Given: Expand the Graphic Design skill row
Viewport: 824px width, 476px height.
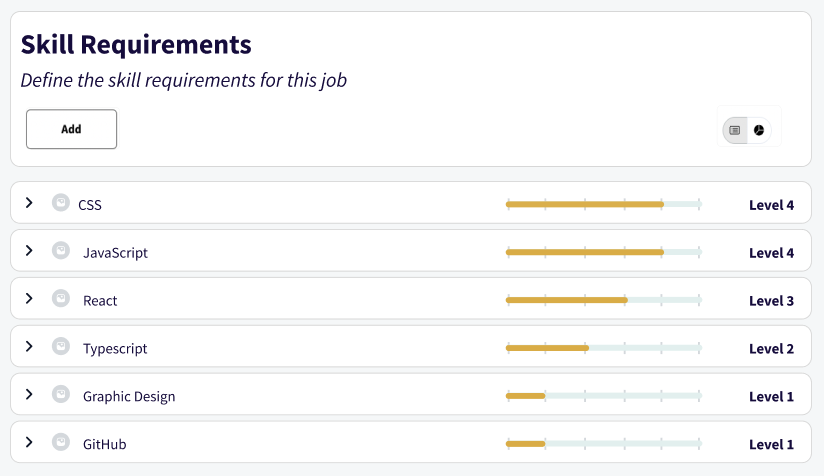Looking at the screenshot, I should coord(29,394).
